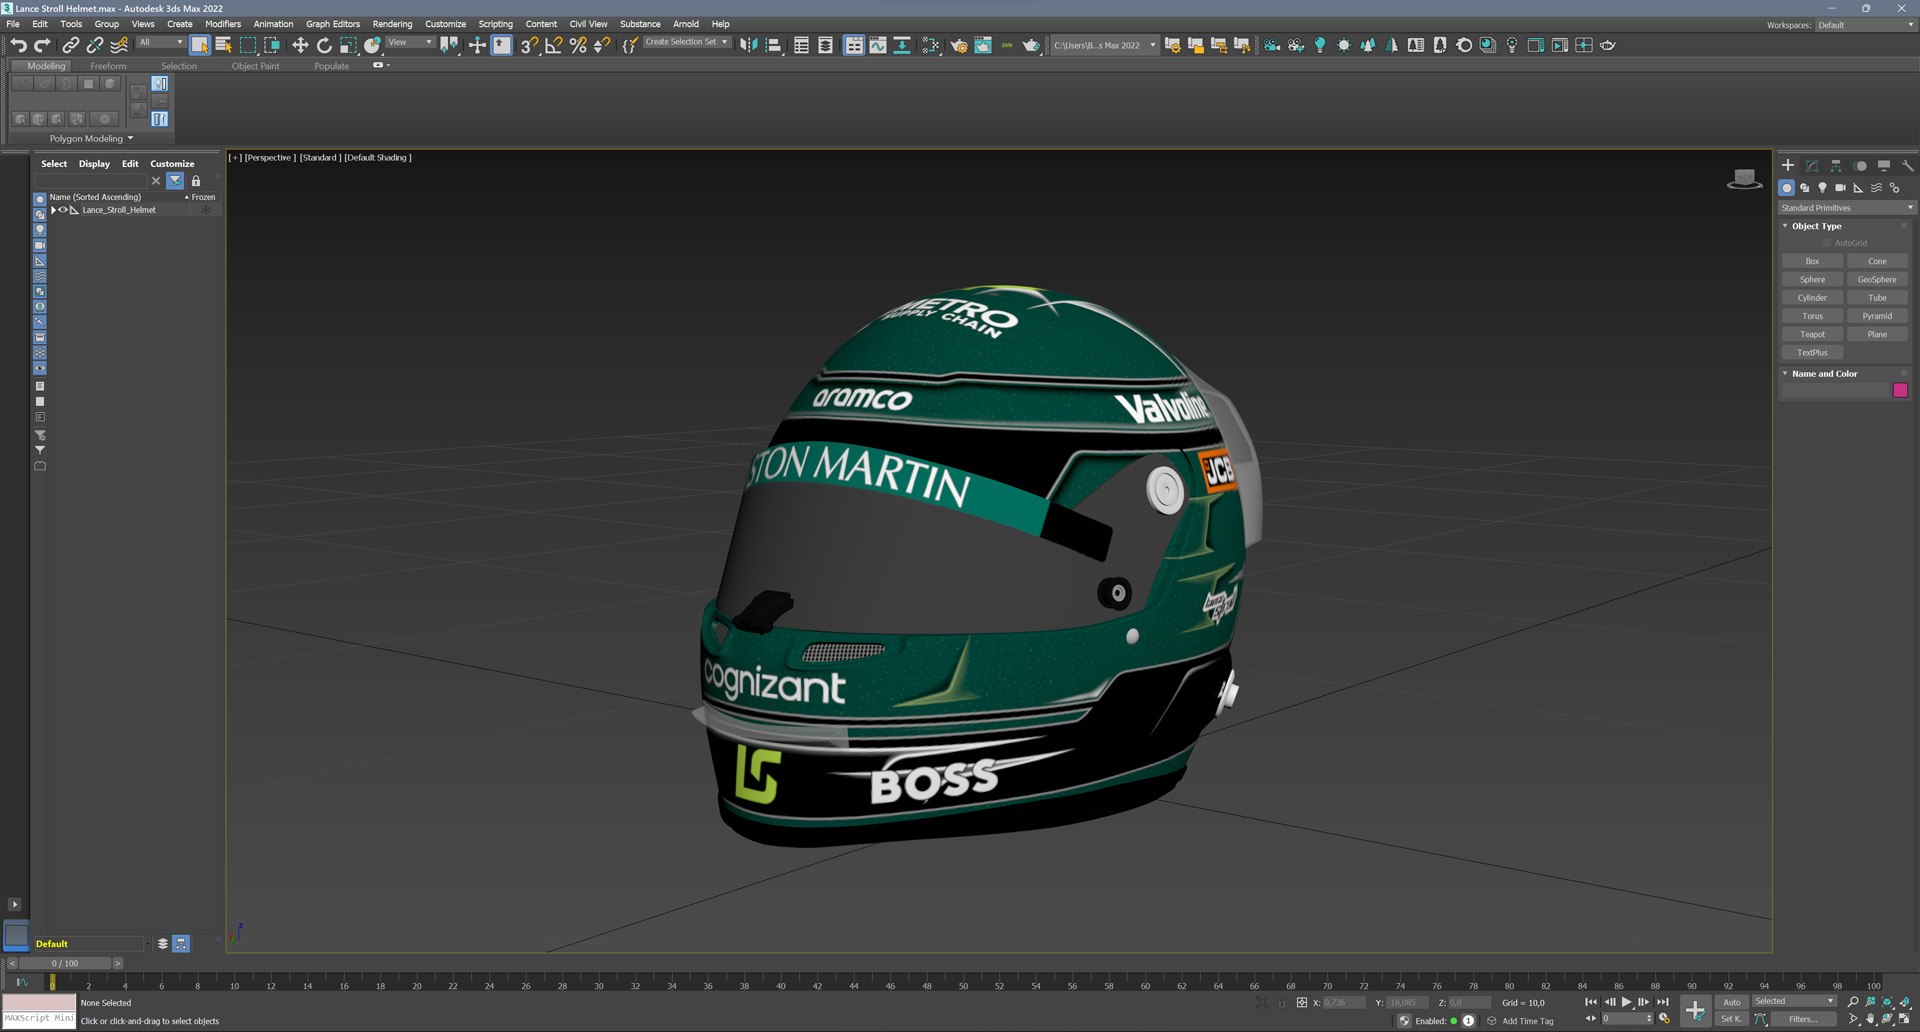The width and height of the screenshot is (1920, 1032).
Task: Open the Percent Snap tool
Action: (x=578, y=45)
